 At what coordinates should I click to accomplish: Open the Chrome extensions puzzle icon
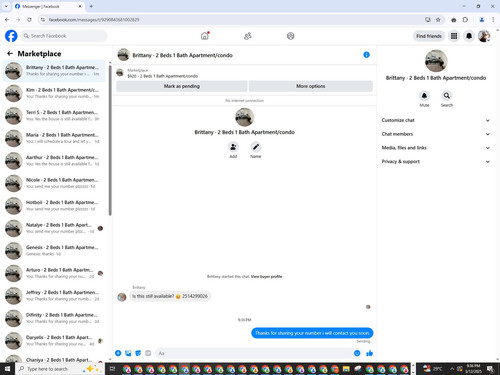465,20
